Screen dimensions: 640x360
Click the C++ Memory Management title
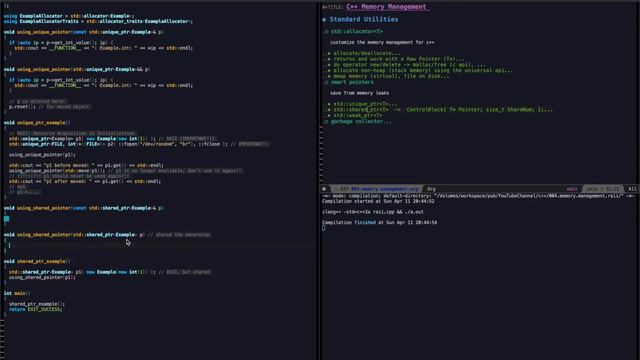386,7
